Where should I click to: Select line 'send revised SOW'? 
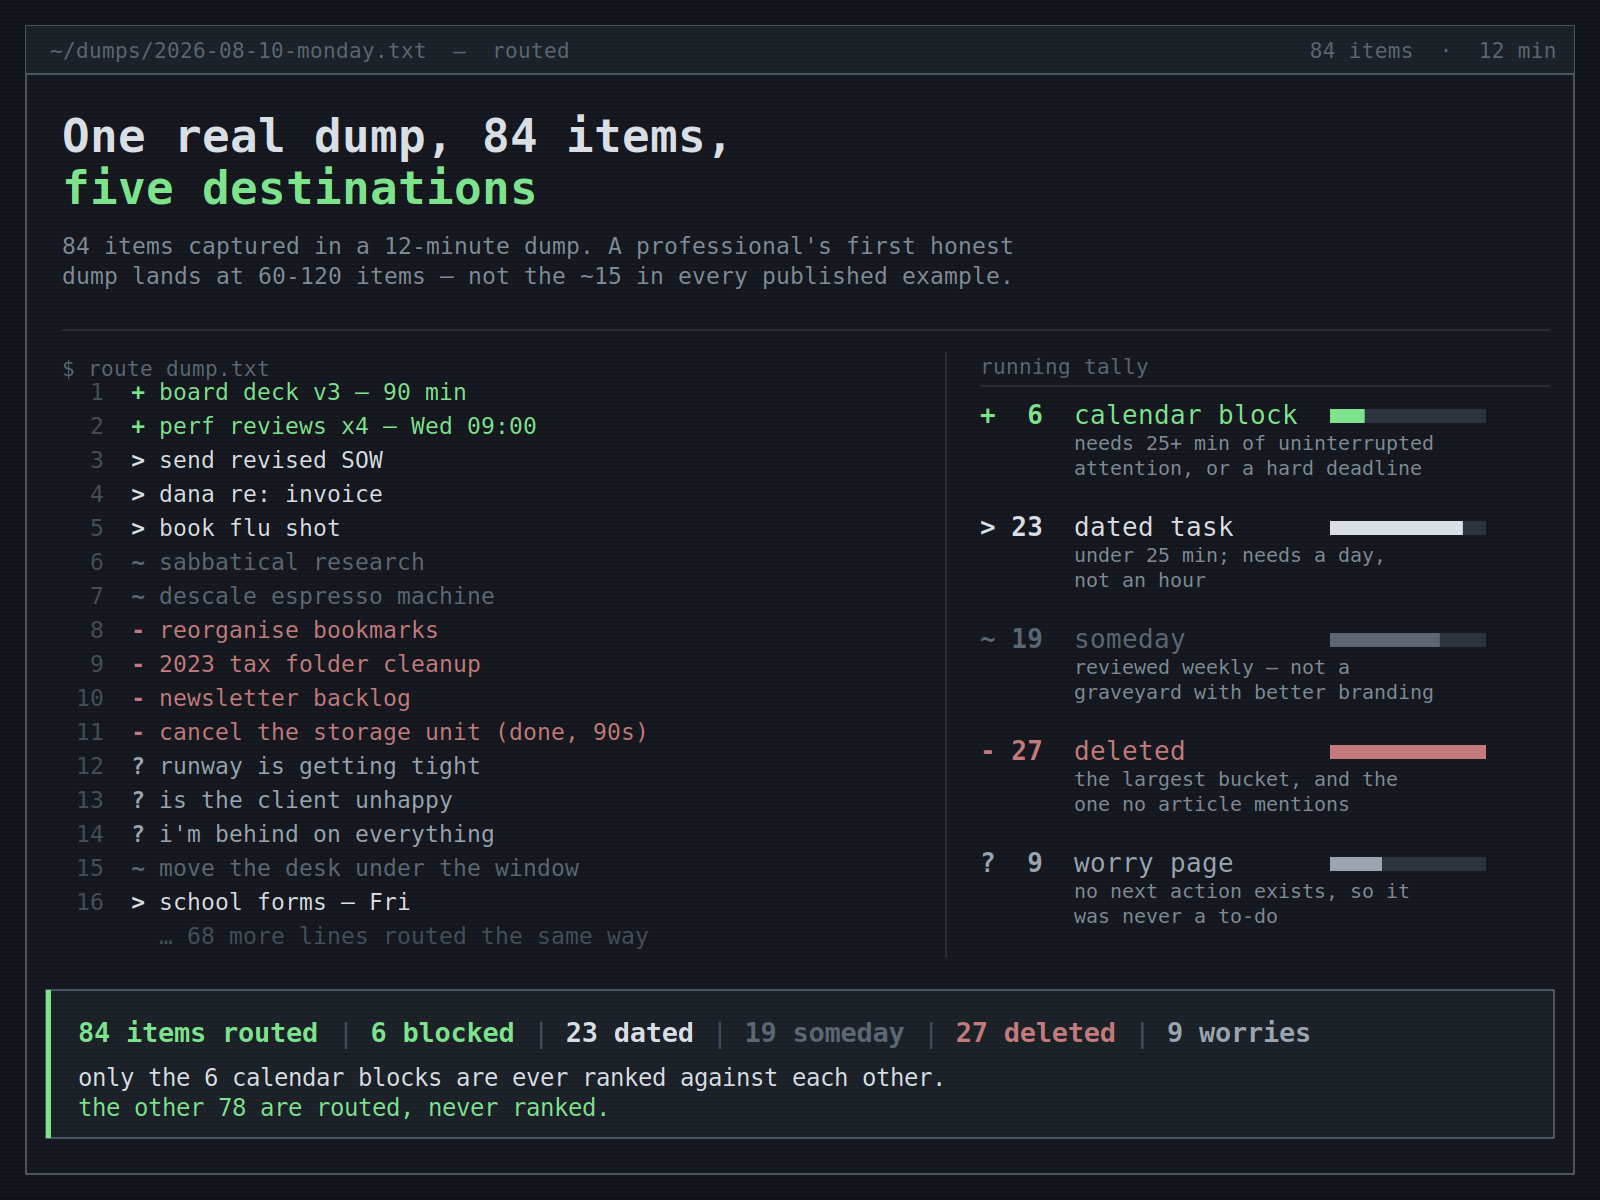coord(271,460)
